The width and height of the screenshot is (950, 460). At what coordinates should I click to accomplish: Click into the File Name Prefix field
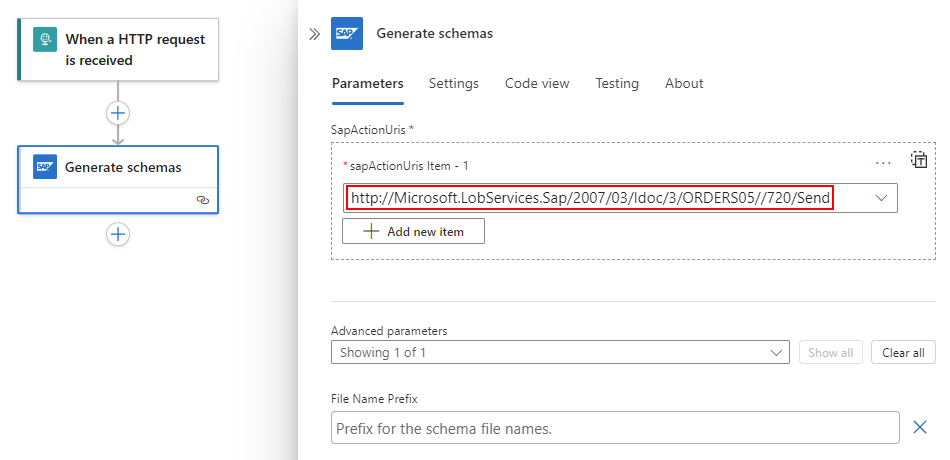pyautogui.click(x=614, y=428)
